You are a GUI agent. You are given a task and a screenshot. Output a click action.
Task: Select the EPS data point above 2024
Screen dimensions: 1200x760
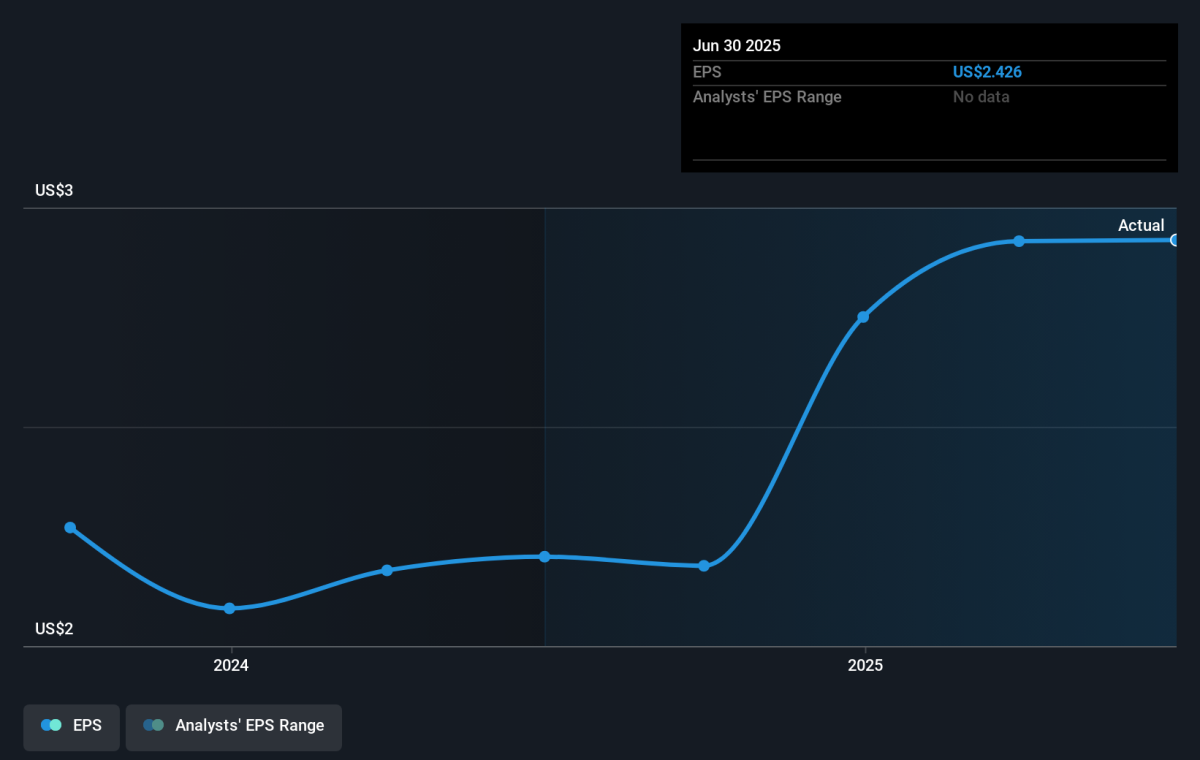point(229,608)
